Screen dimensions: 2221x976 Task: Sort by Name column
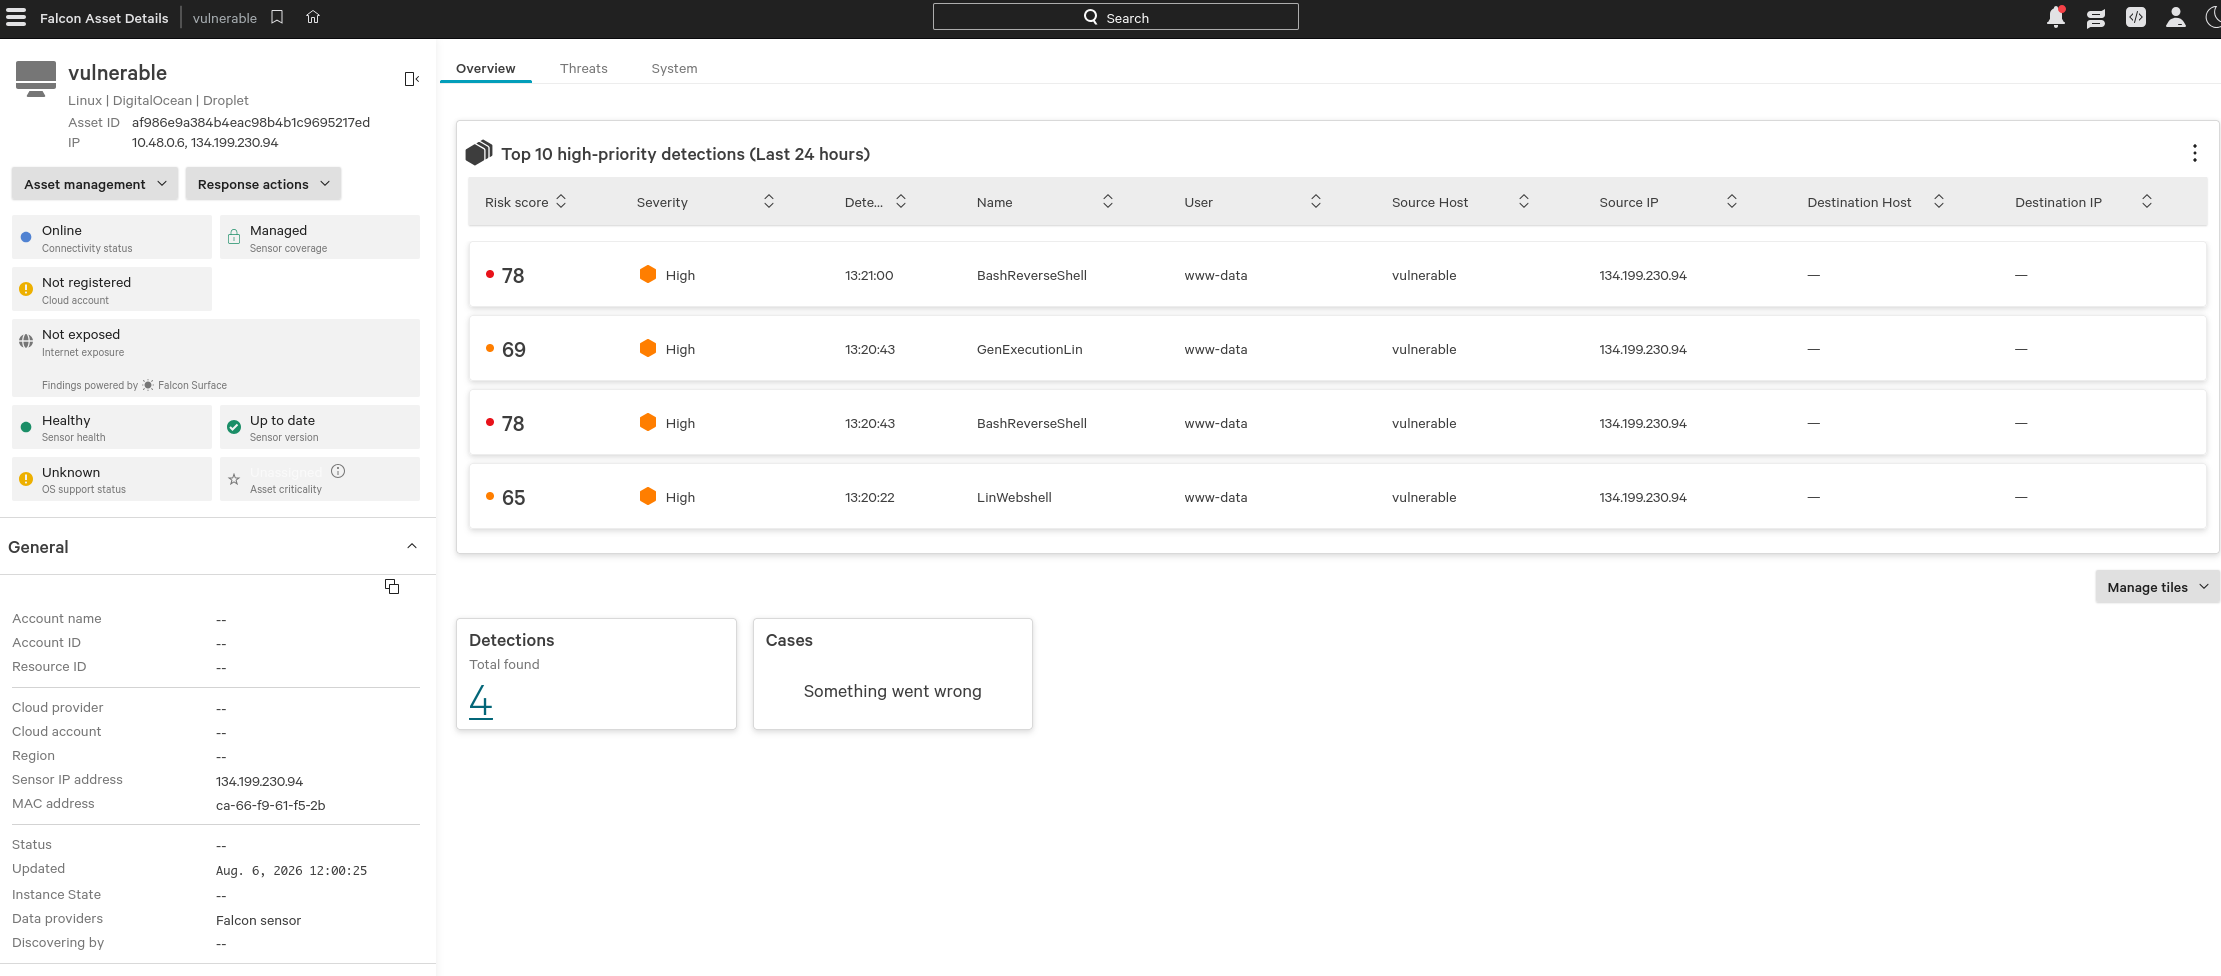(1108, 201)
